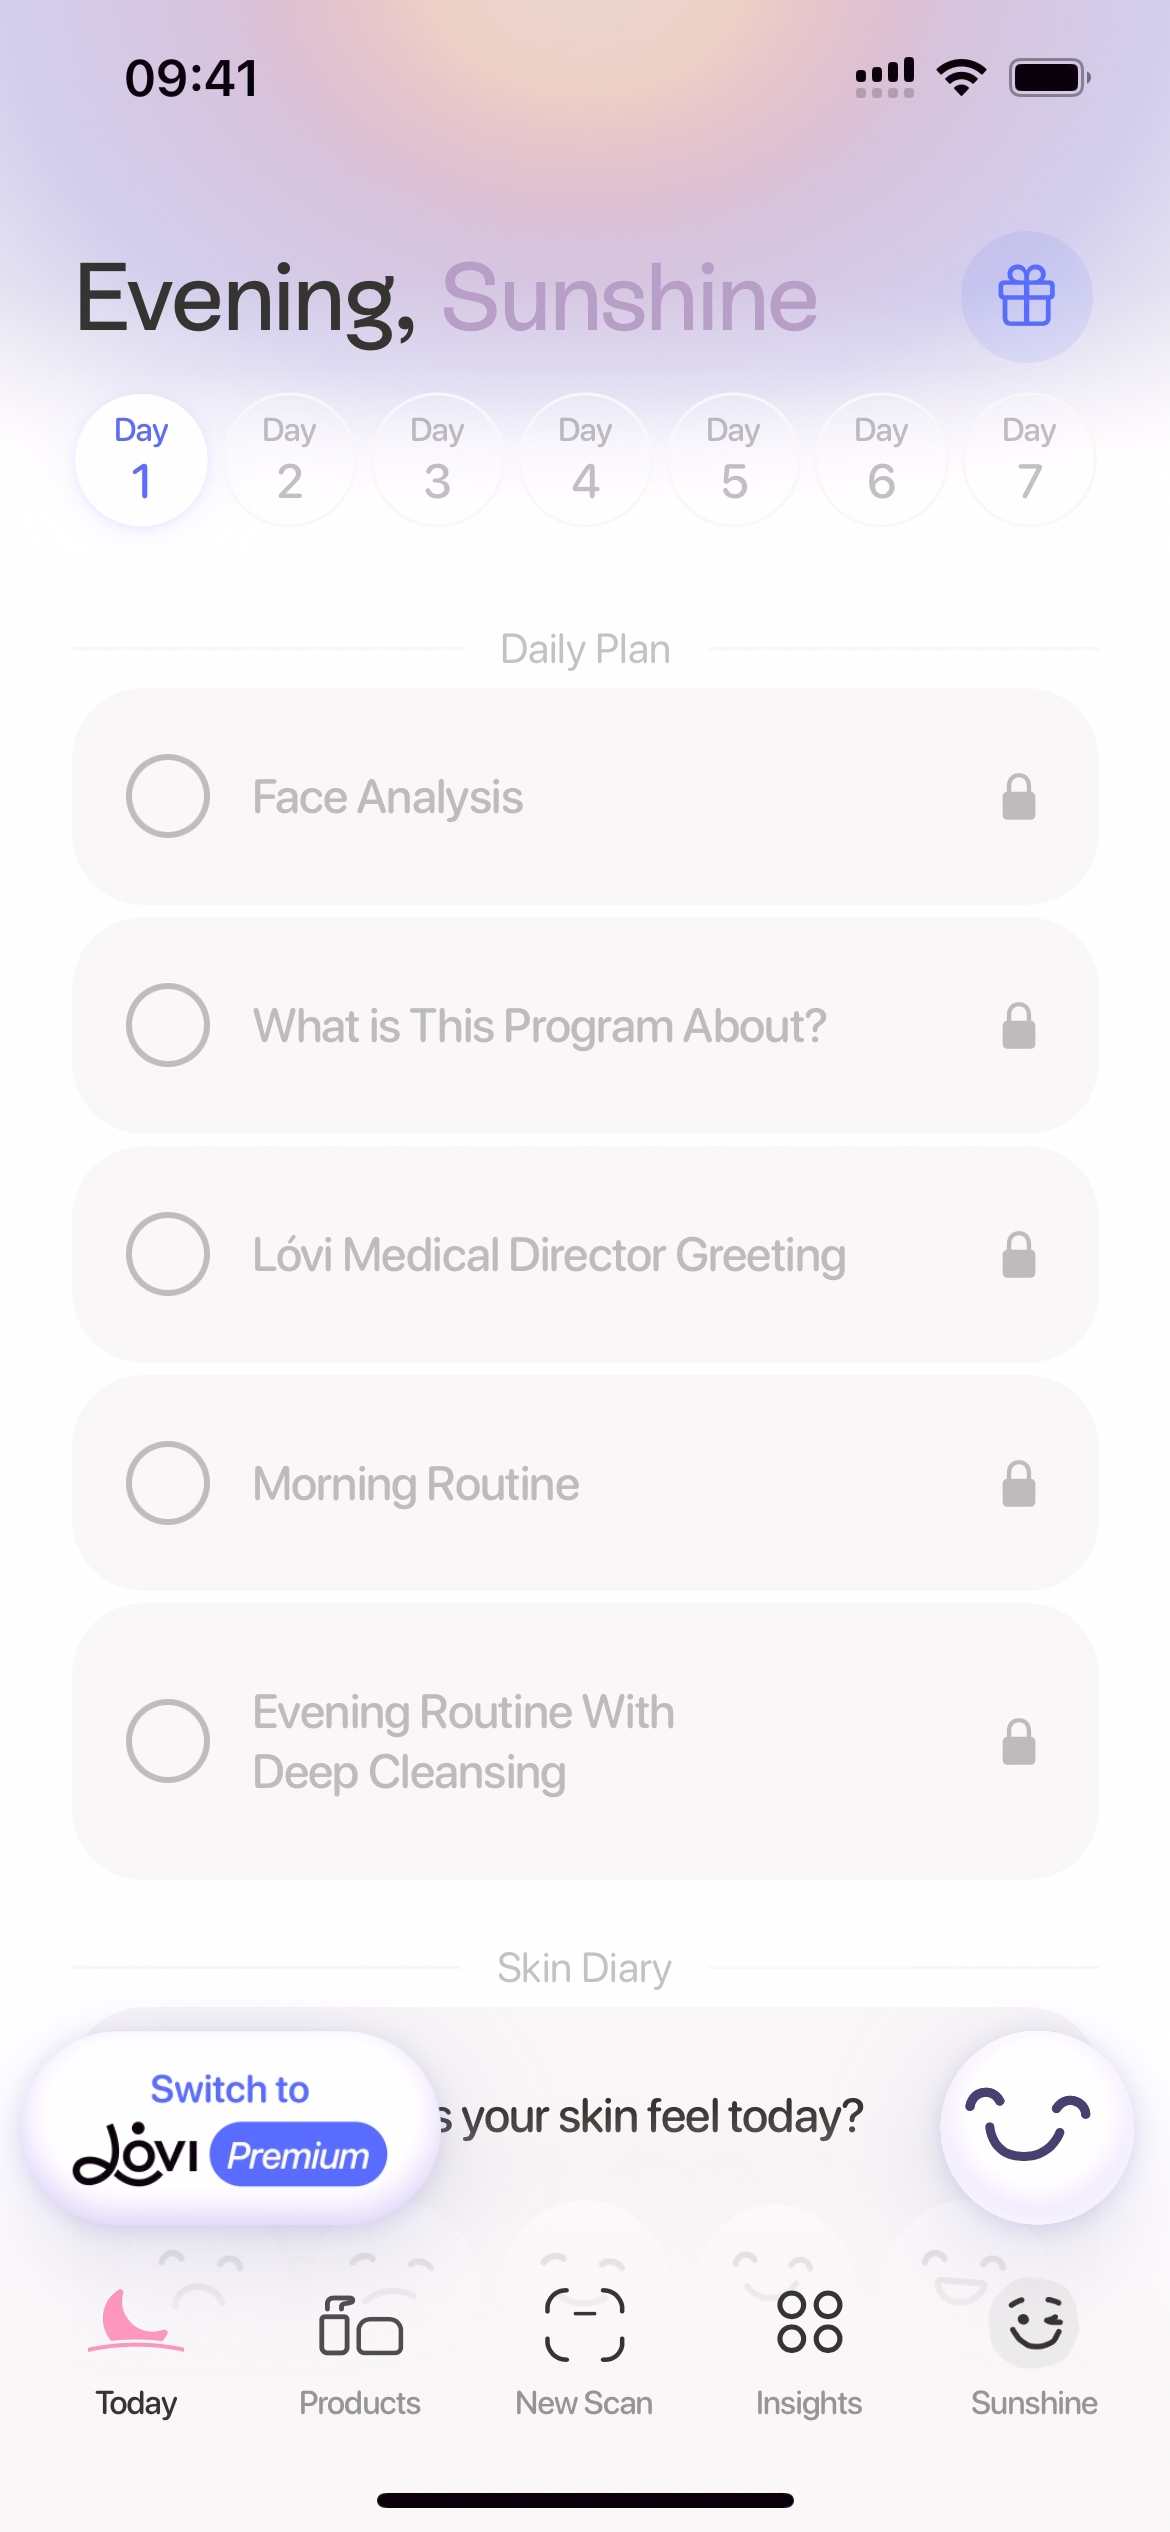Image resolution: width=1170 pixels, height=2532 pixels.
Task: Tick the Evening Routine With Deep Cleansing circle
Action: (168, 1741)
